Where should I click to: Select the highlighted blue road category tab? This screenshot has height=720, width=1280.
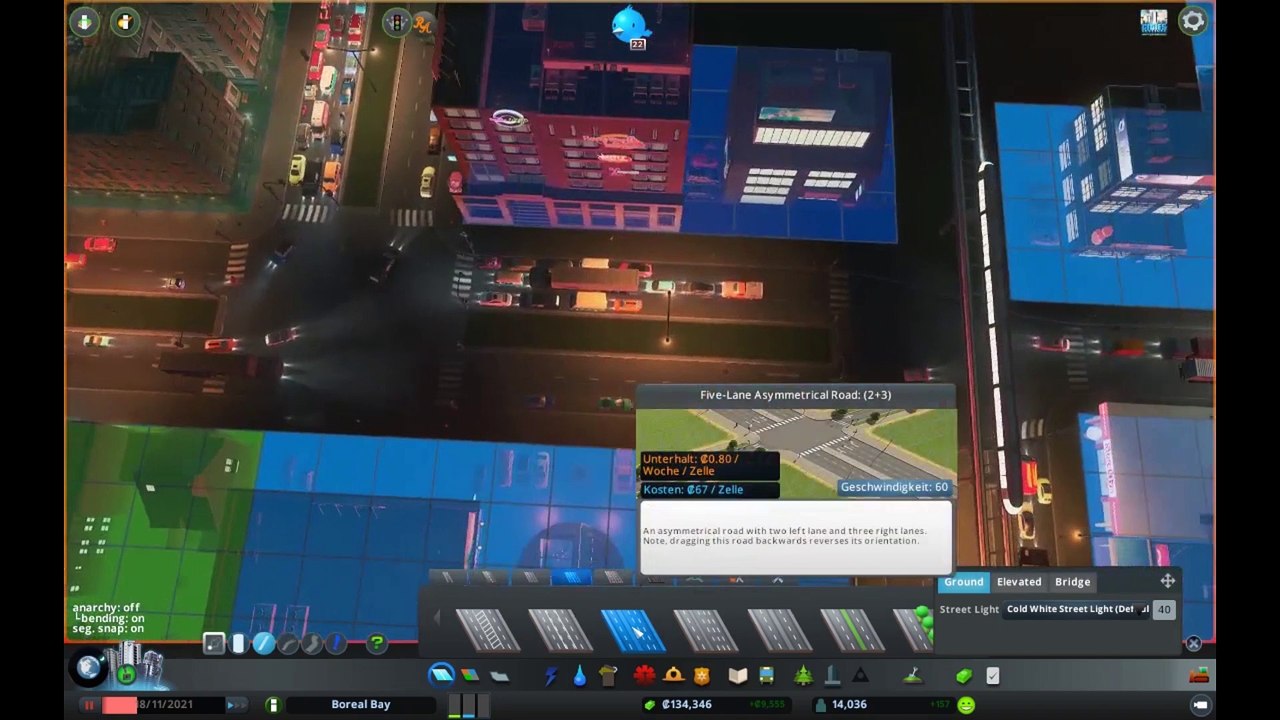tap(571, 577)
